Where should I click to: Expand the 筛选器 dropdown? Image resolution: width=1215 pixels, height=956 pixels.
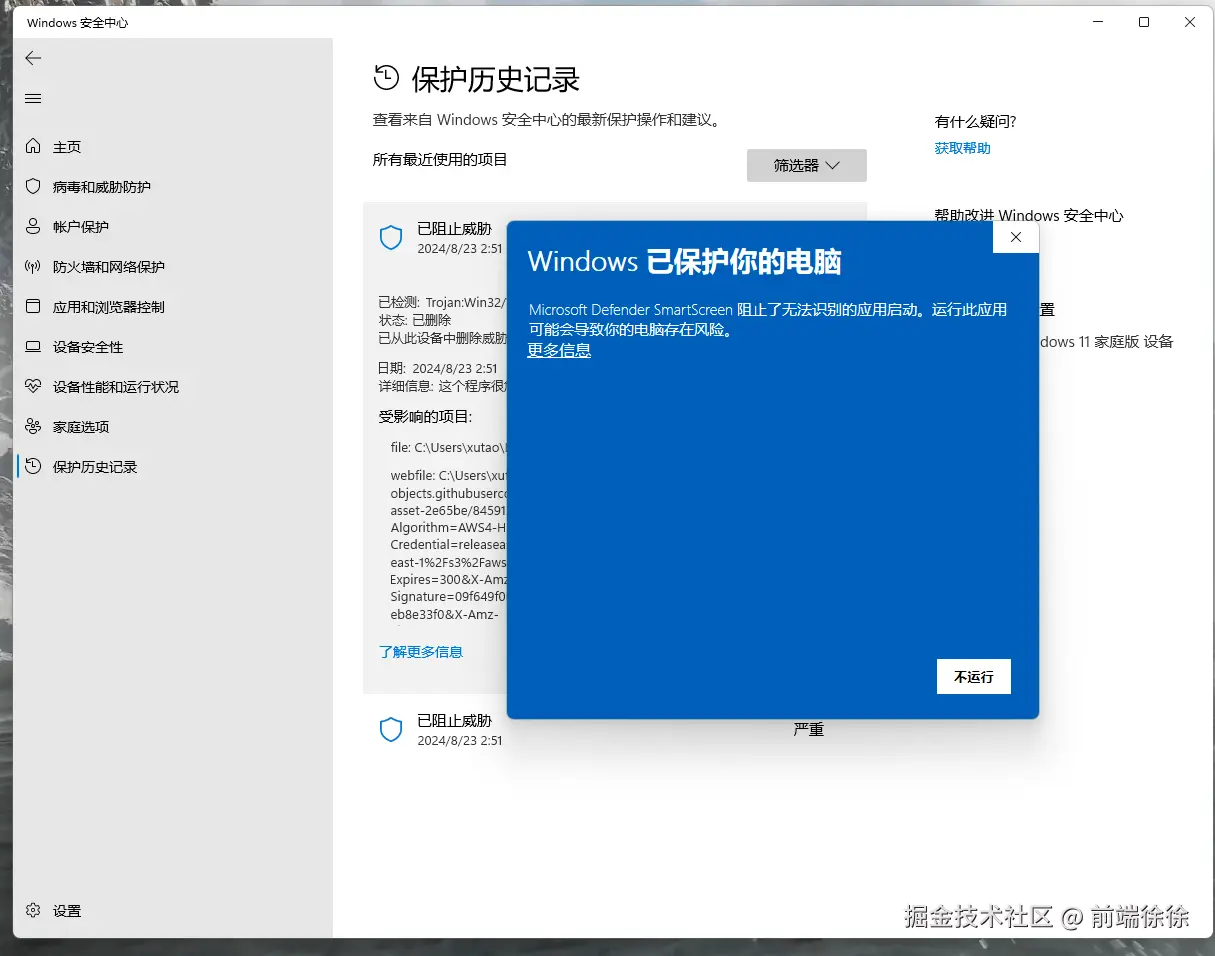[x=806, y=166]
